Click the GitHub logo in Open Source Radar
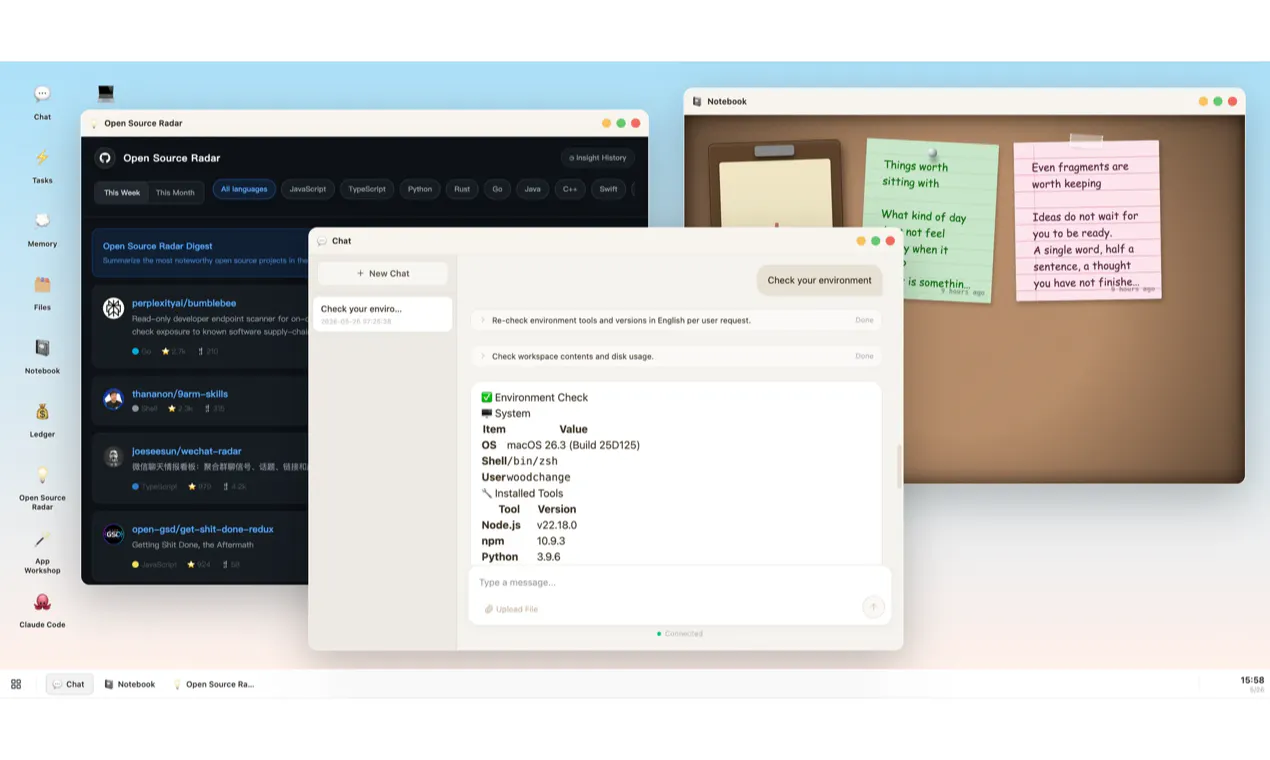Image resolution: width=1270 pixels, height=760 pixels. [105, 158]
